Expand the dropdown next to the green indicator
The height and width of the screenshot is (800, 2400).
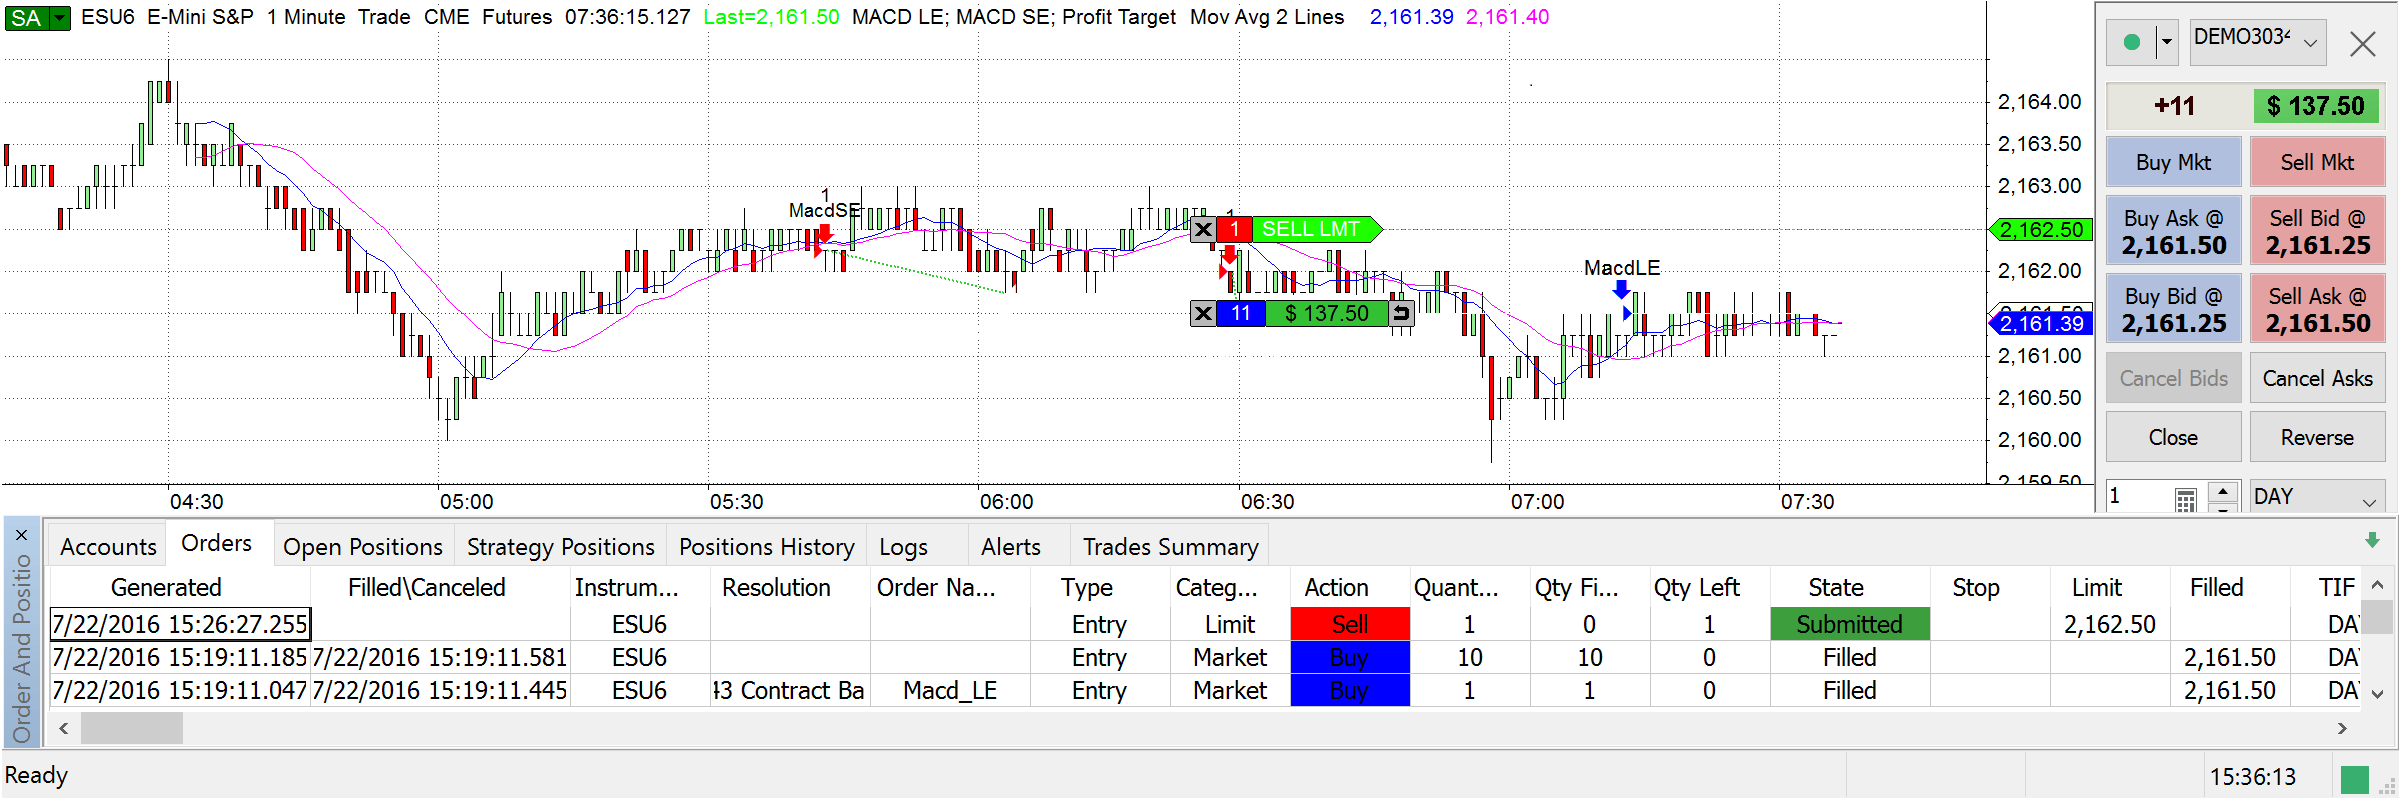tap(2166, 42)
